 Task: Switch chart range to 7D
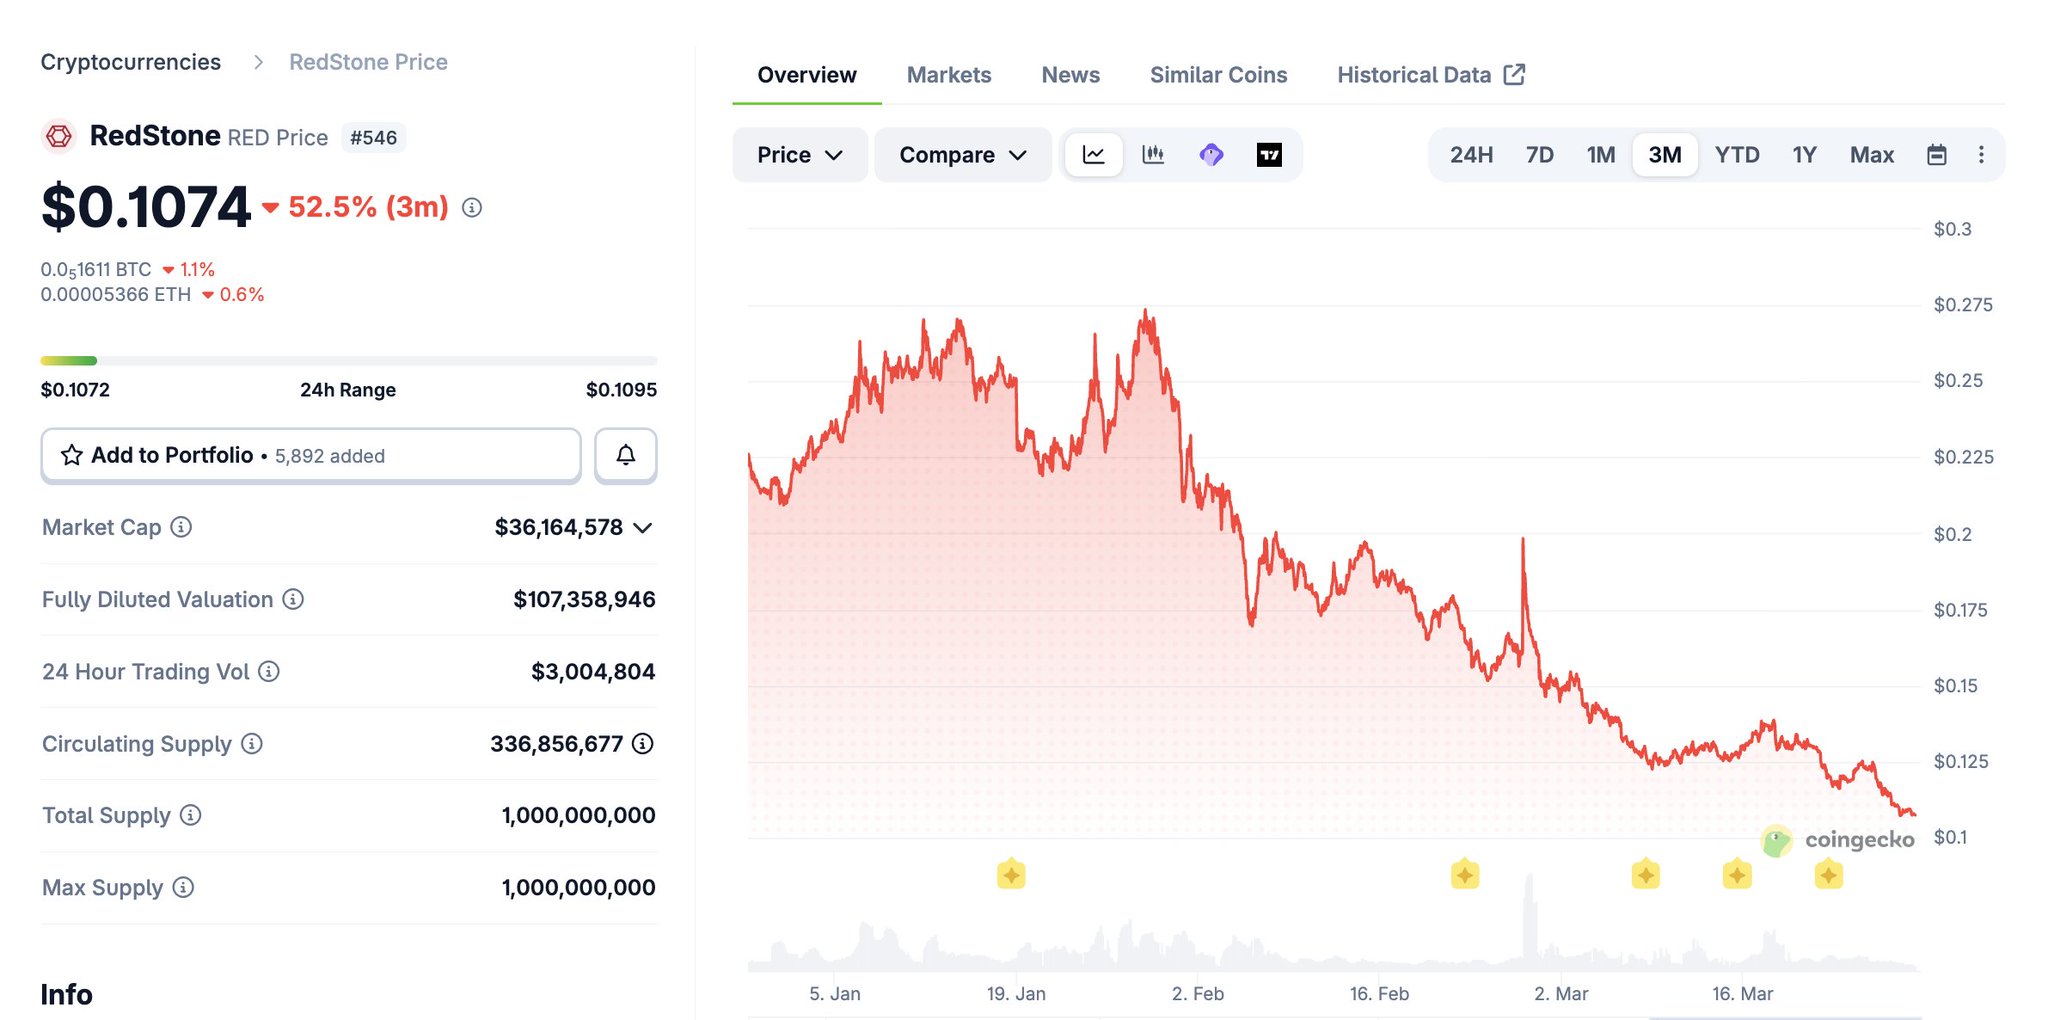tap(1539, 155)
